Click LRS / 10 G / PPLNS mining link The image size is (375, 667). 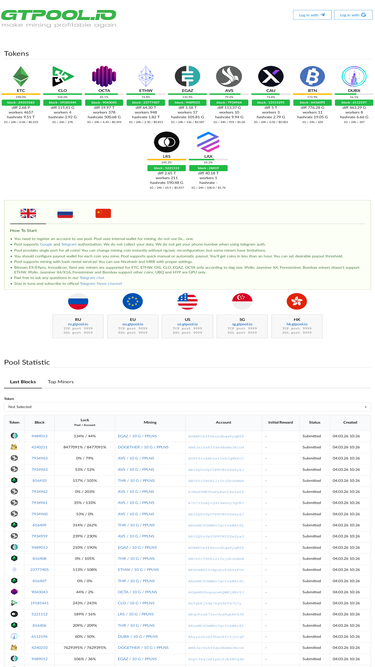click(136, 614)
